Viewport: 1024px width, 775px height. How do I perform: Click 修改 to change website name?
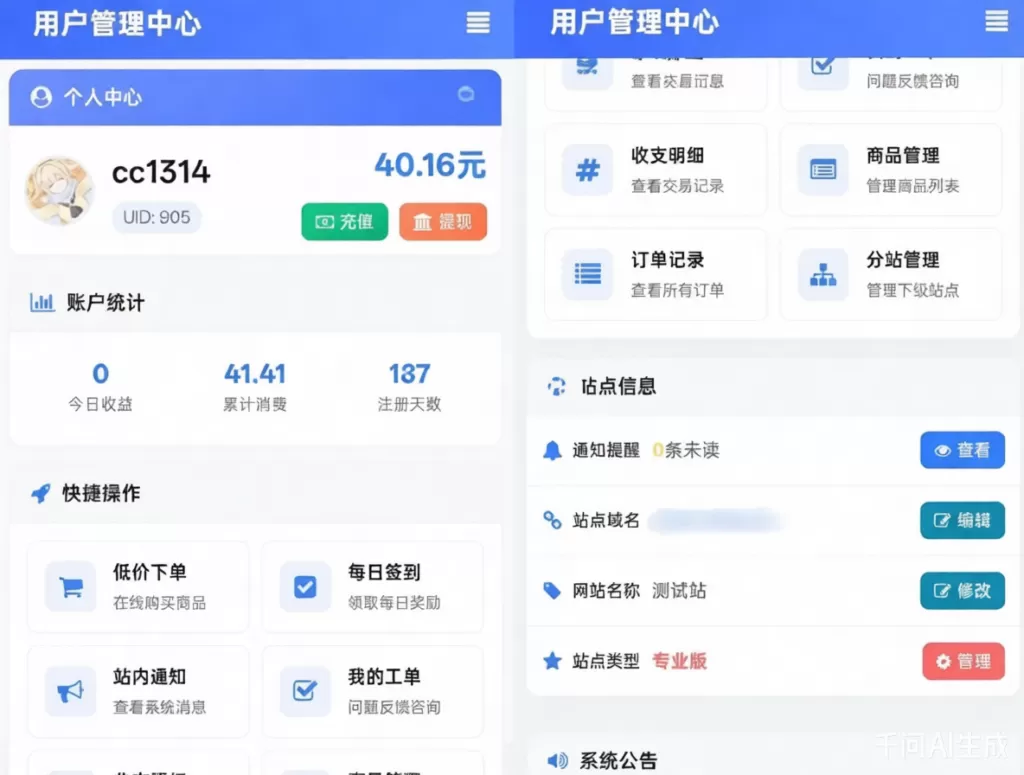point(962,591)
